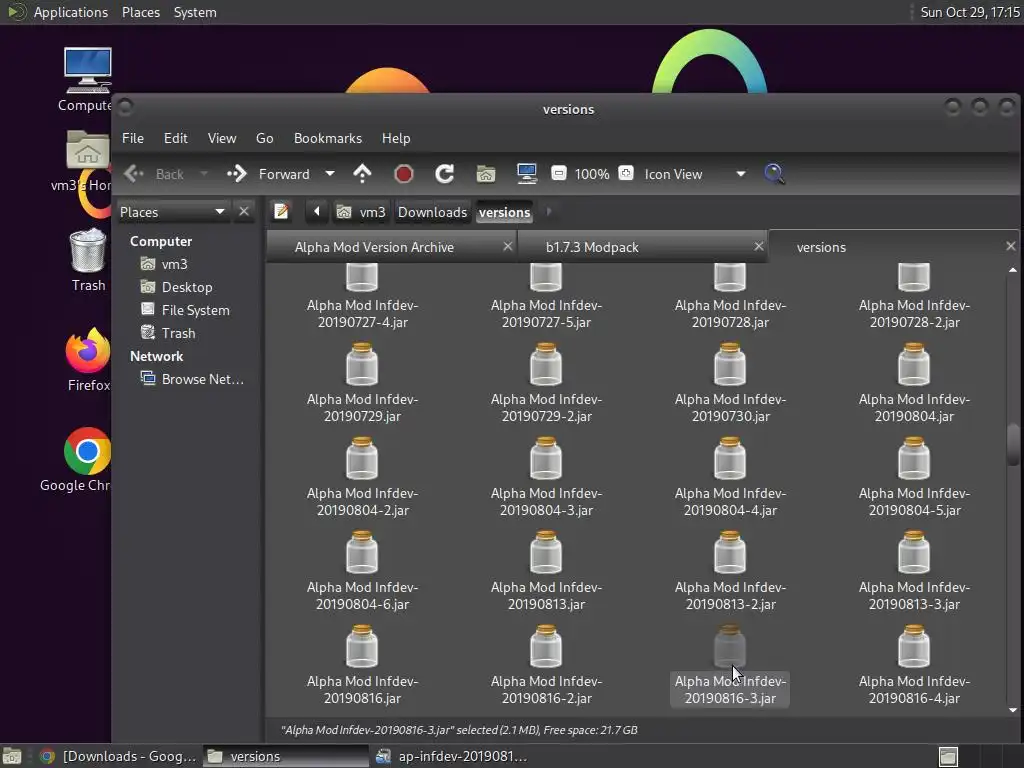Screen dimensions: 1024x768
Task: Open search magnifier icon
Action: (774, 174)
